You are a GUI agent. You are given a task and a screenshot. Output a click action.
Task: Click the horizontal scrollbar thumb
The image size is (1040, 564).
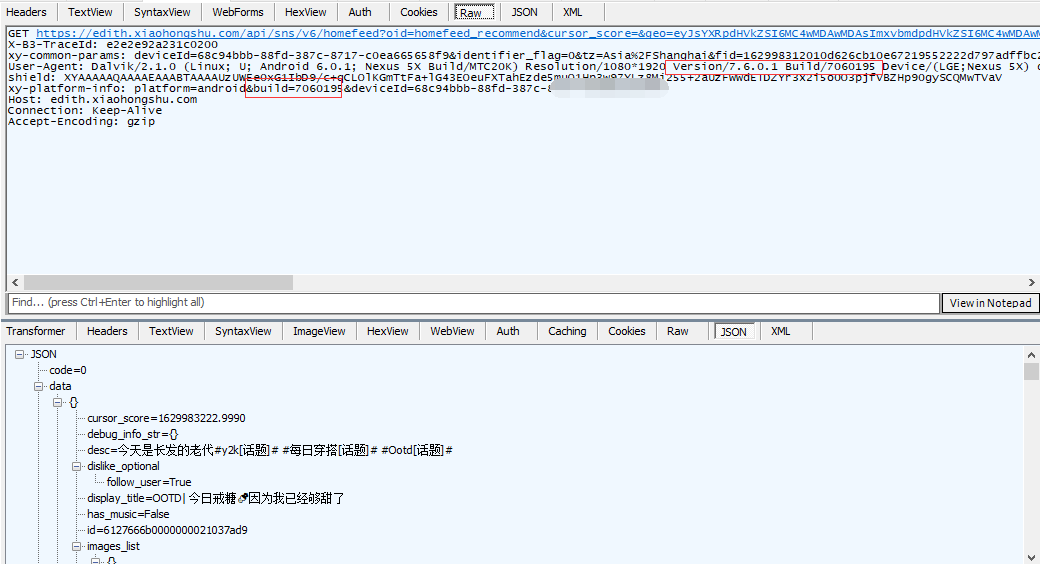coord(158,283)
